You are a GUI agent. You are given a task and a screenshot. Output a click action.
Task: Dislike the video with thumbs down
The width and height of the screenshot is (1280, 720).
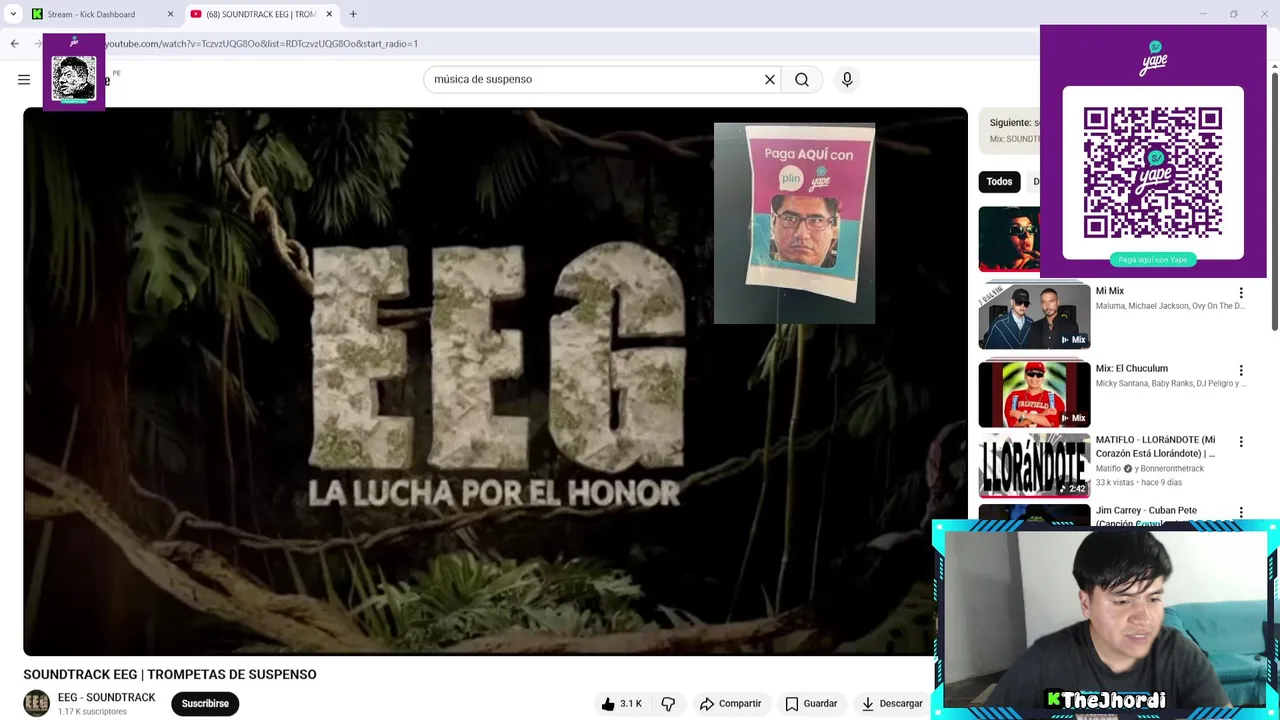point(668,704)
